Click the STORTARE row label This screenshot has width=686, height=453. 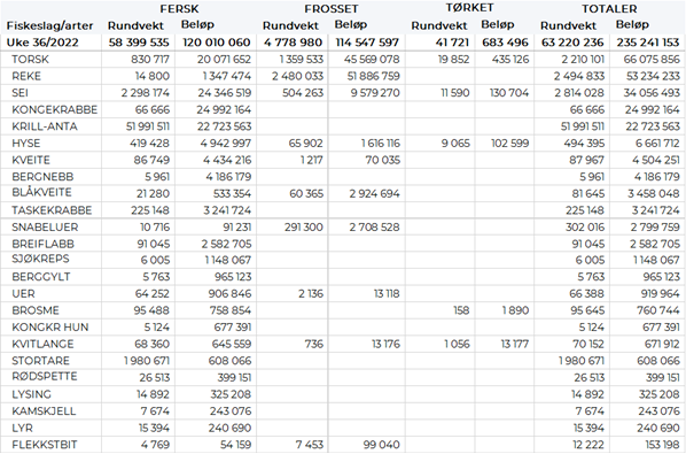[38, 360]
